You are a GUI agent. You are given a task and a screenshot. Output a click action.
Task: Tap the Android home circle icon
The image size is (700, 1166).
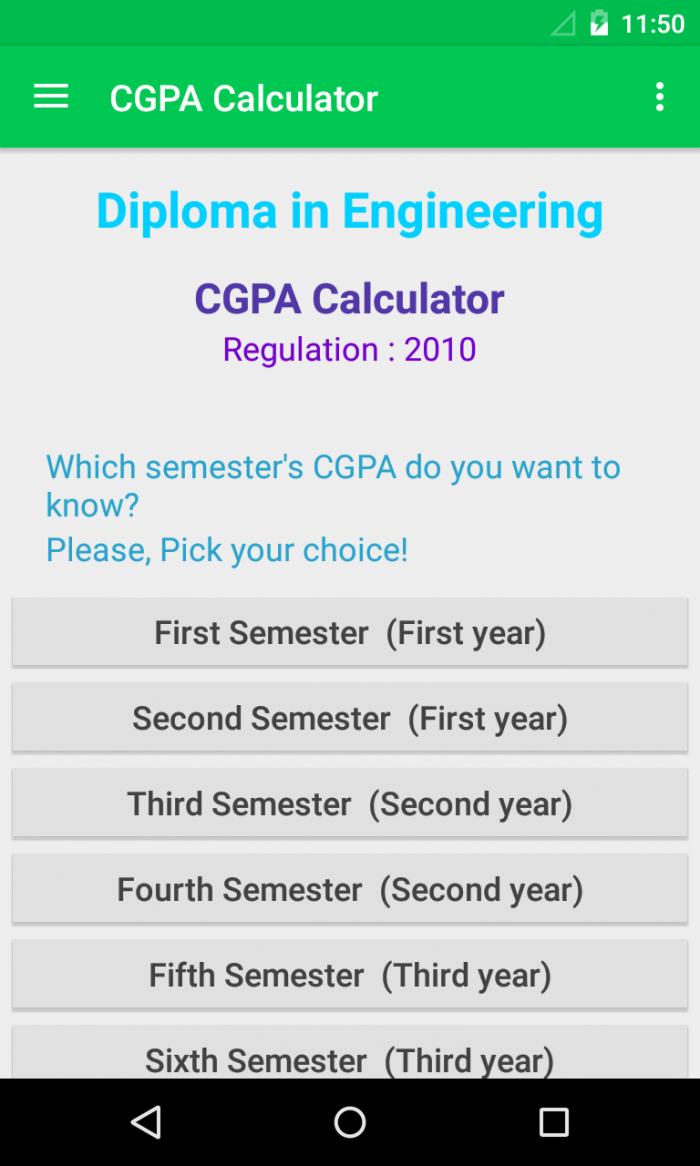[350, 1121]
